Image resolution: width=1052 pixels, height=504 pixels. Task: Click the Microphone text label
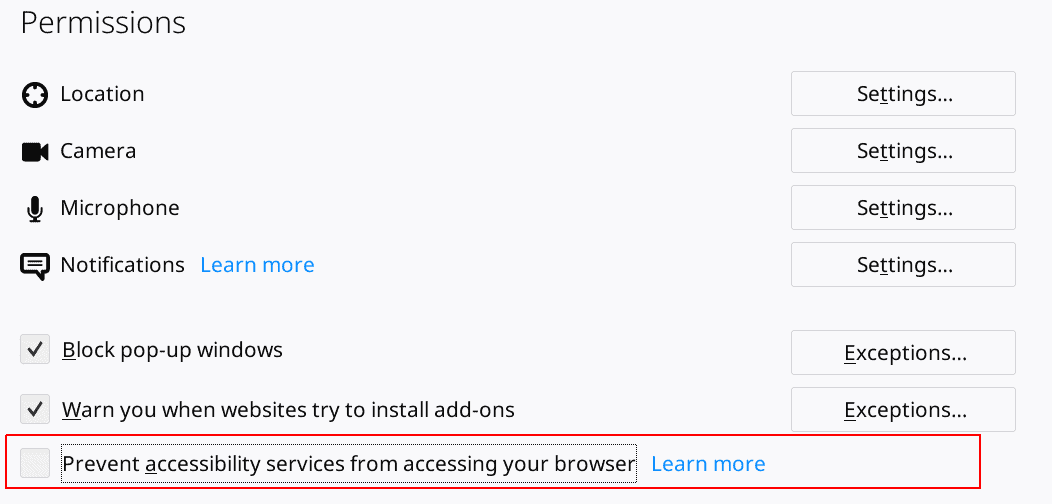click(x=120, y=208)
